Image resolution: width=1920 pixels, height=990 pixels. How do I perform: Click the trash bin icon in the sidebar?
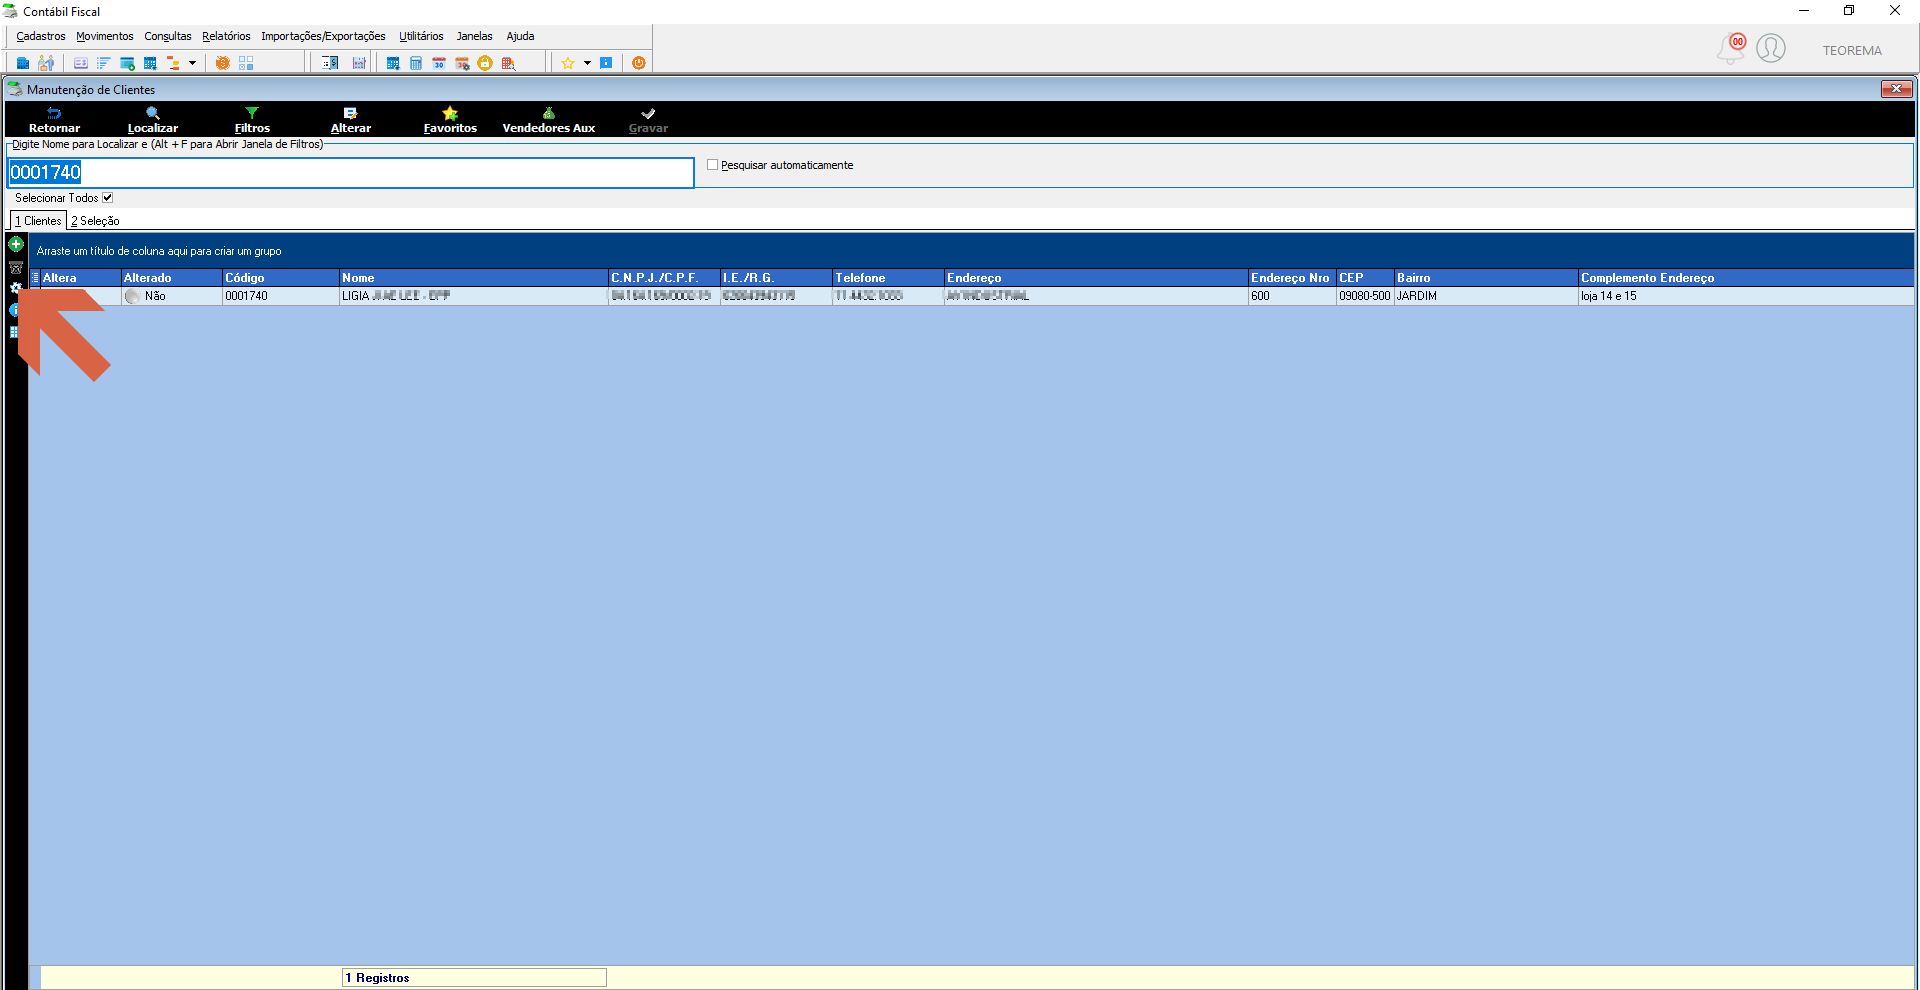16,267
